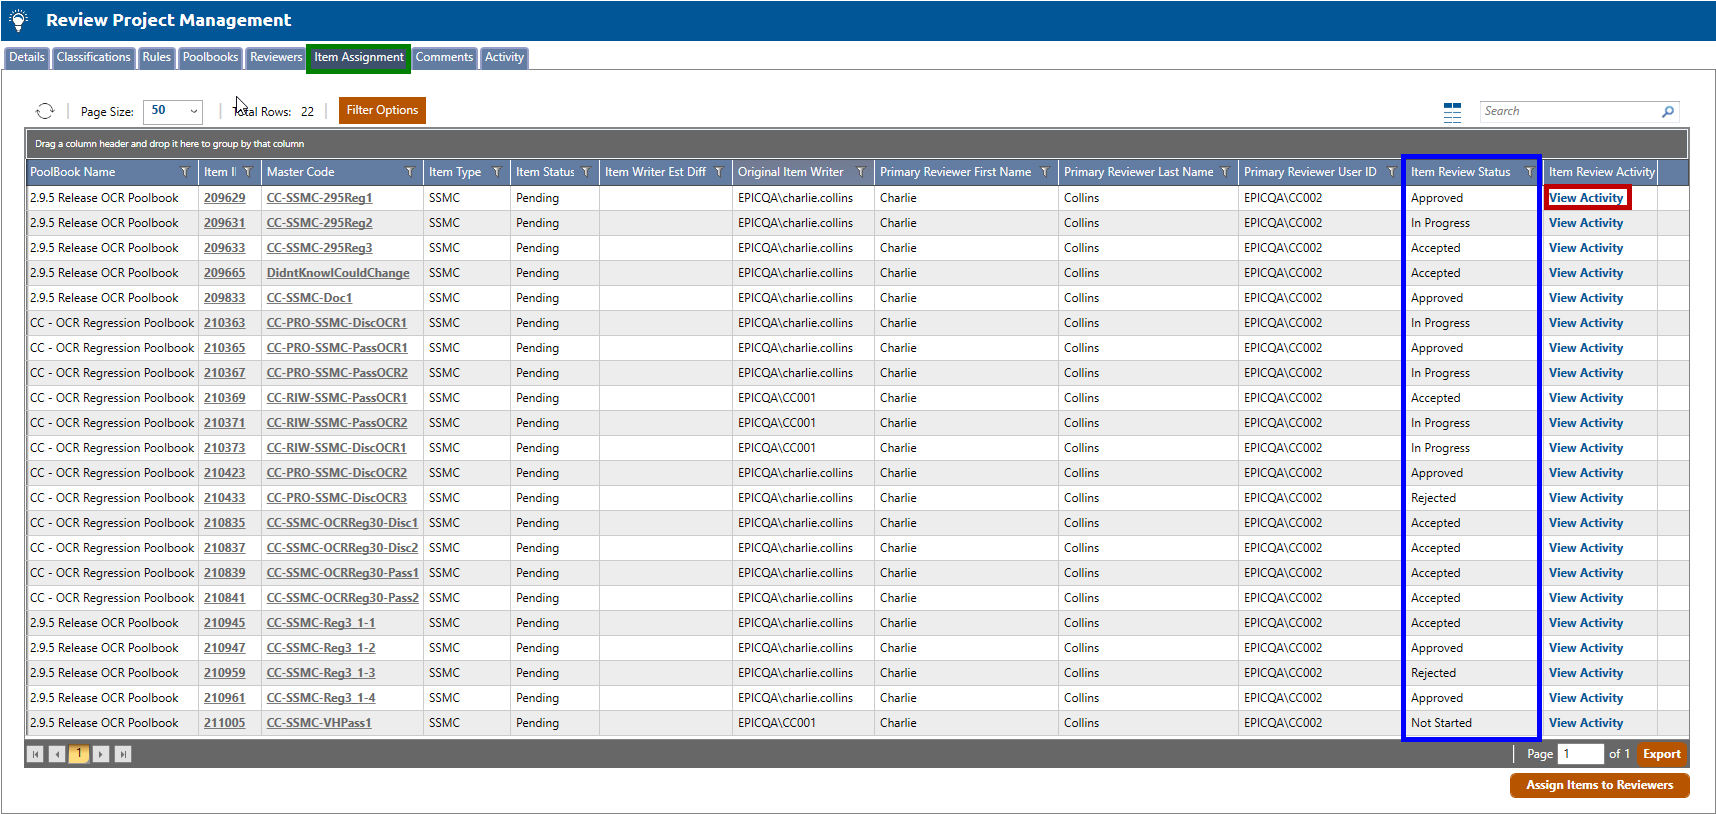
Task: Open filter for Master Code column
Action: pyautogui.click(x=409, y=172)
